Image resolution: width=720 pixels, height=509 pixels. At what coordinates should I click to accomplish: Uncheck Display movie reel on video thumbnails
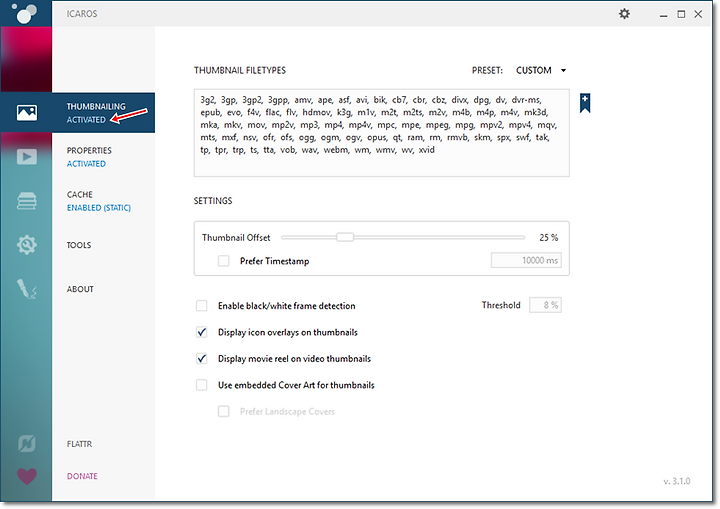[202, 358]
